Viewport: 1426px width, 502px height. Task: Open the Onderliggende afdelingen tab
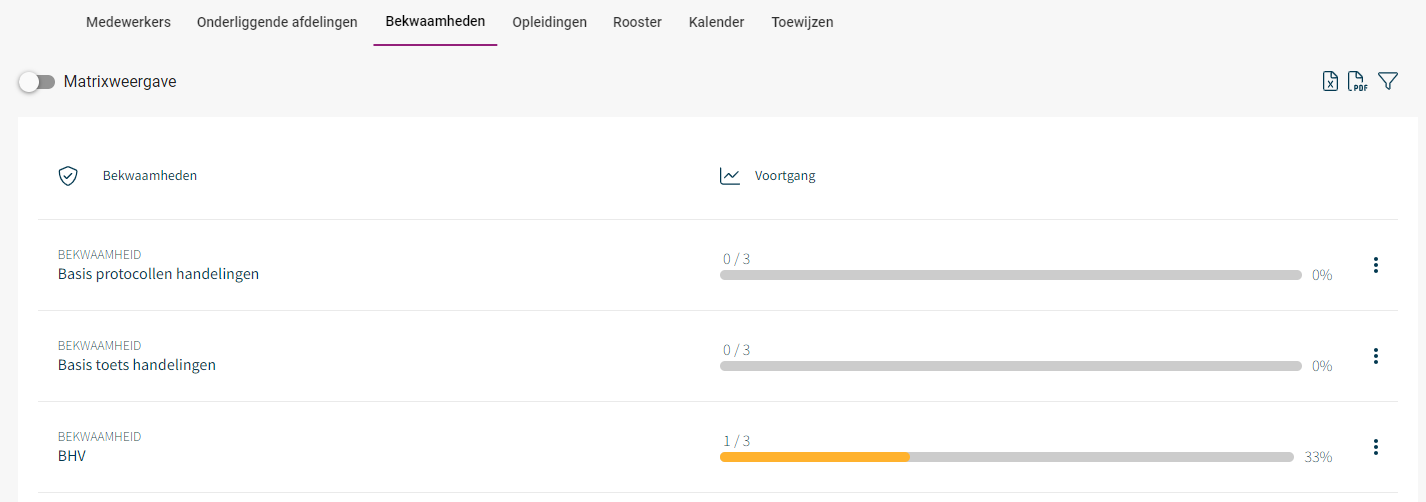[x=277, y=22]
